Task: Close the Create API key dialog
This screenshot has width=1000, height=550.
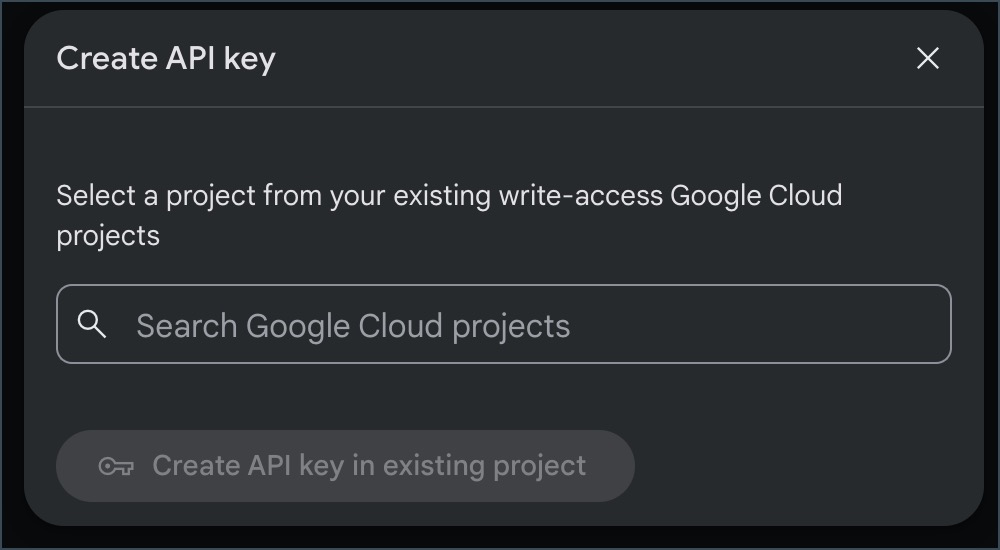Action: pyautogui.click(x=927, y=58)
